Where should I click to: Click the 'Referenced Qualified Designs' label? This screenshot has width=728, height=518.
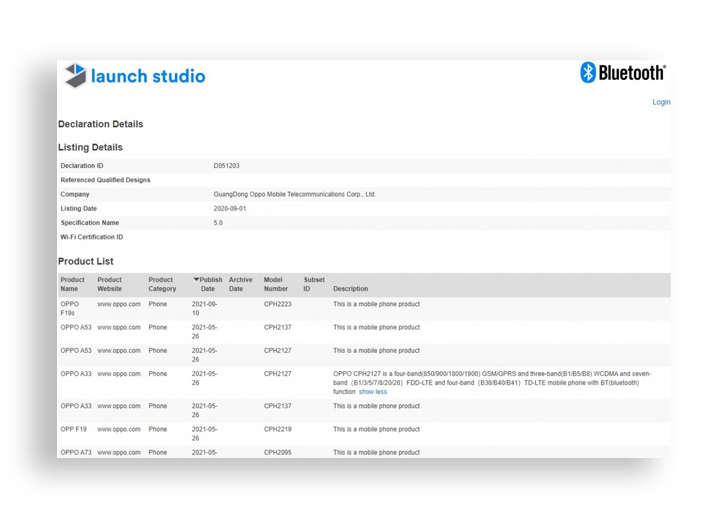(105, 180)
